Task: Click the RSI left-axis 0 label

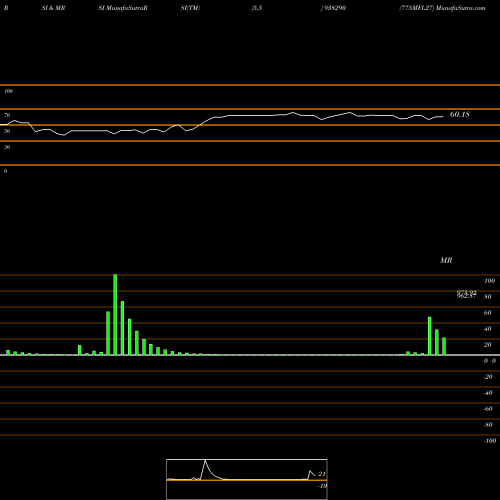Action: coord(5,171)
